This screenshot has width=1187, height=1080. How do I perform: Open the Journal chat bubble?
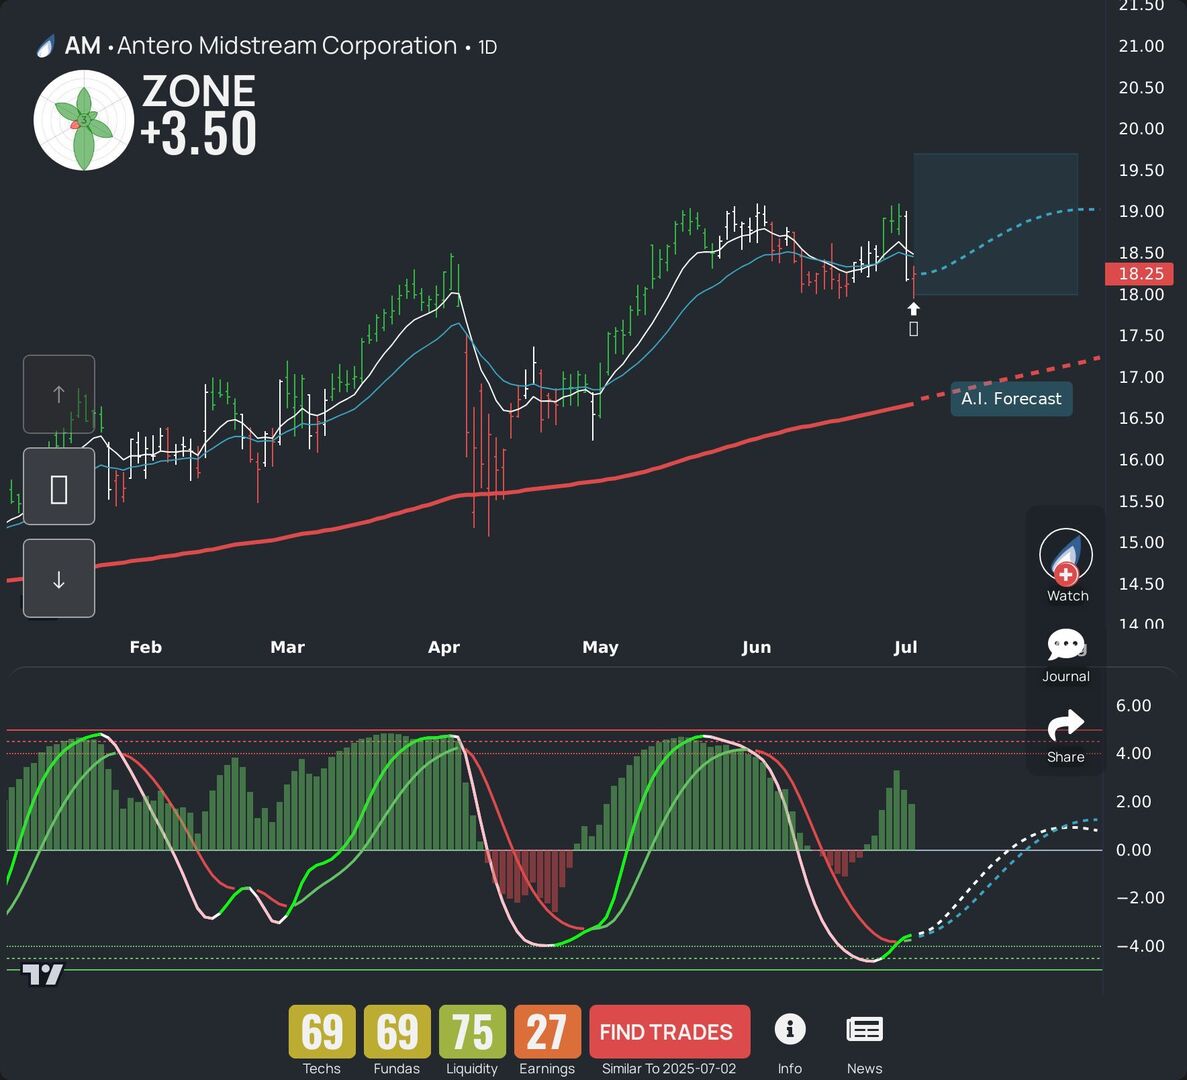(1066, 646)
